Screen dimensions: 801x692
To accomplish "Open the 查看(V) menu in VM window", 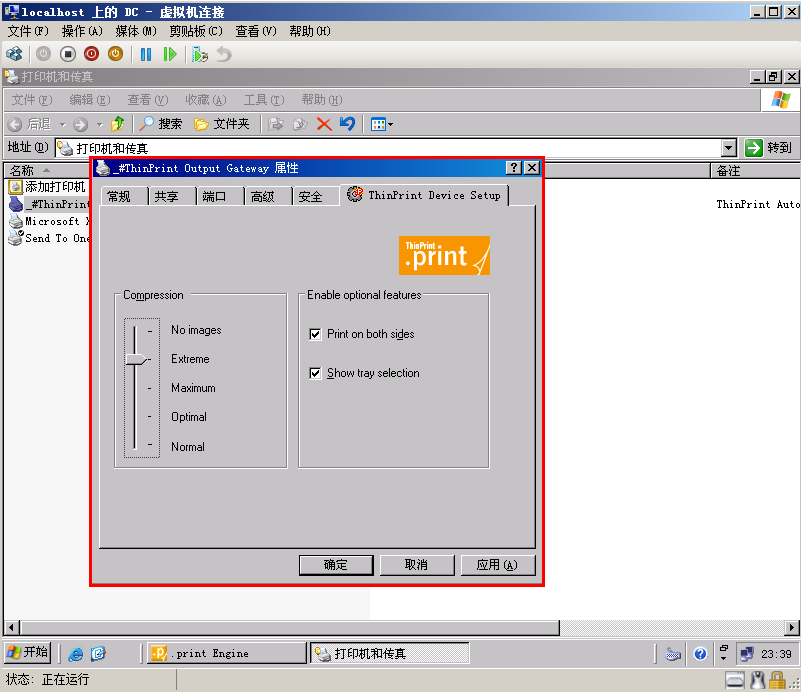I will click(256, 31).
